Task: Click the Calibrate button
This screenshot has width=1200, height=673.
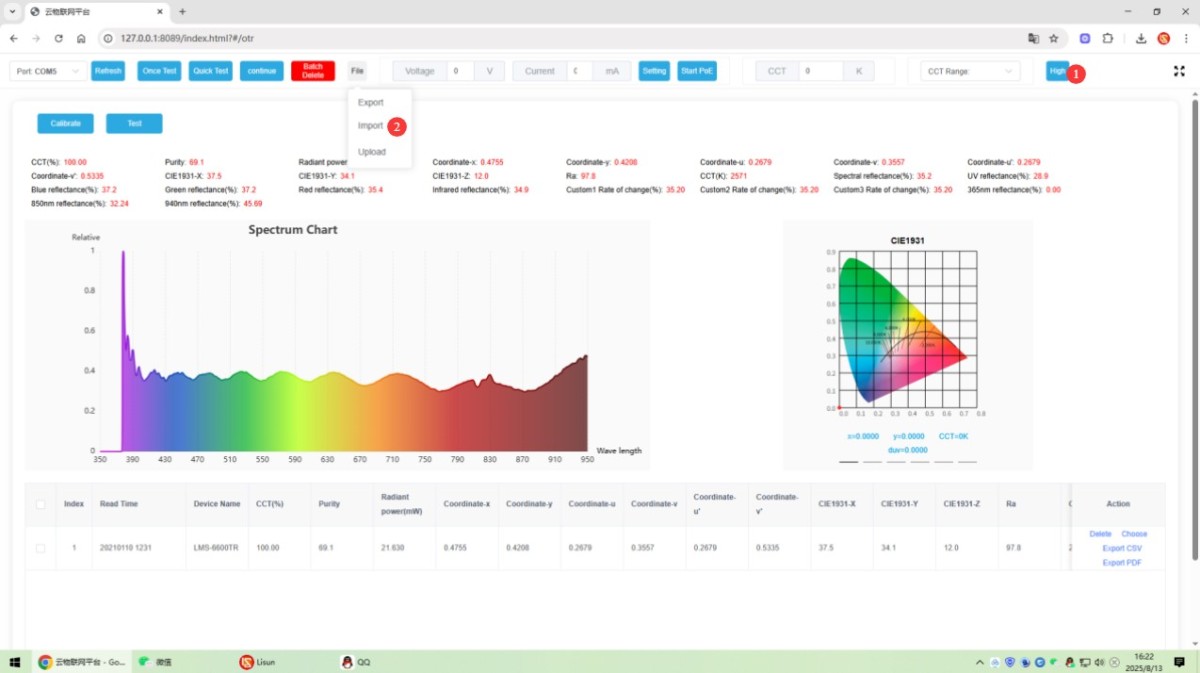Action: pyautogui.click(x=65, y=123)
